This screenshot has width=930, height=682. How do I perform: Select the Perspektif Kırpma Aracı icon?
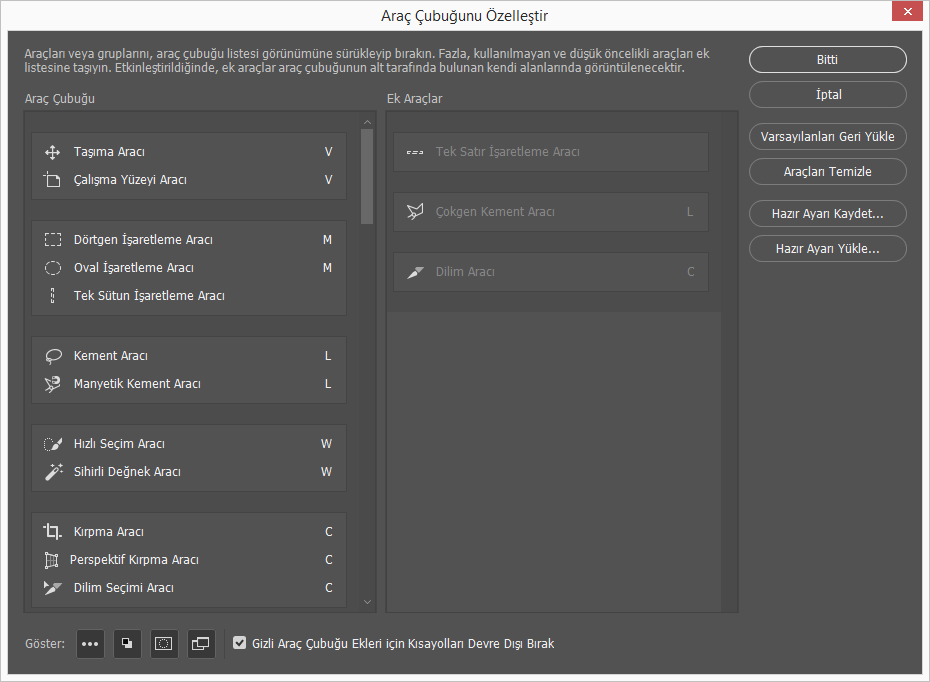[53, 560]
